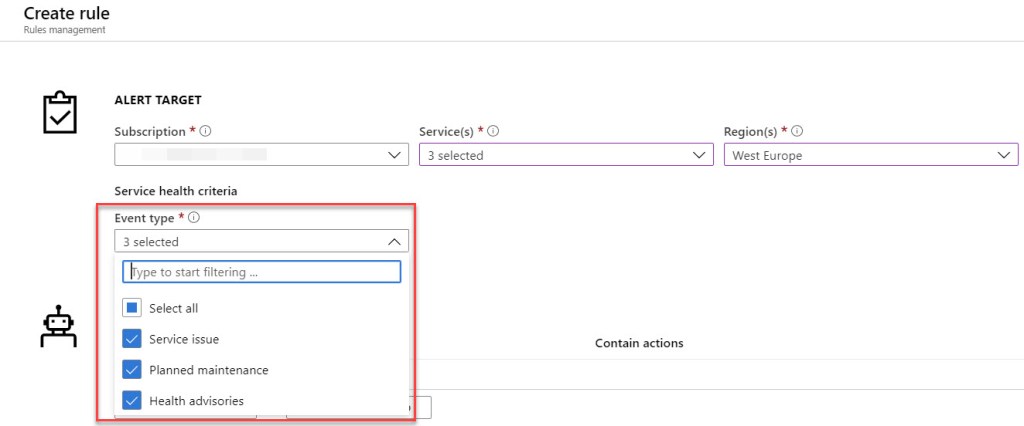Click the filter text box in Event type

coord(261,272)
